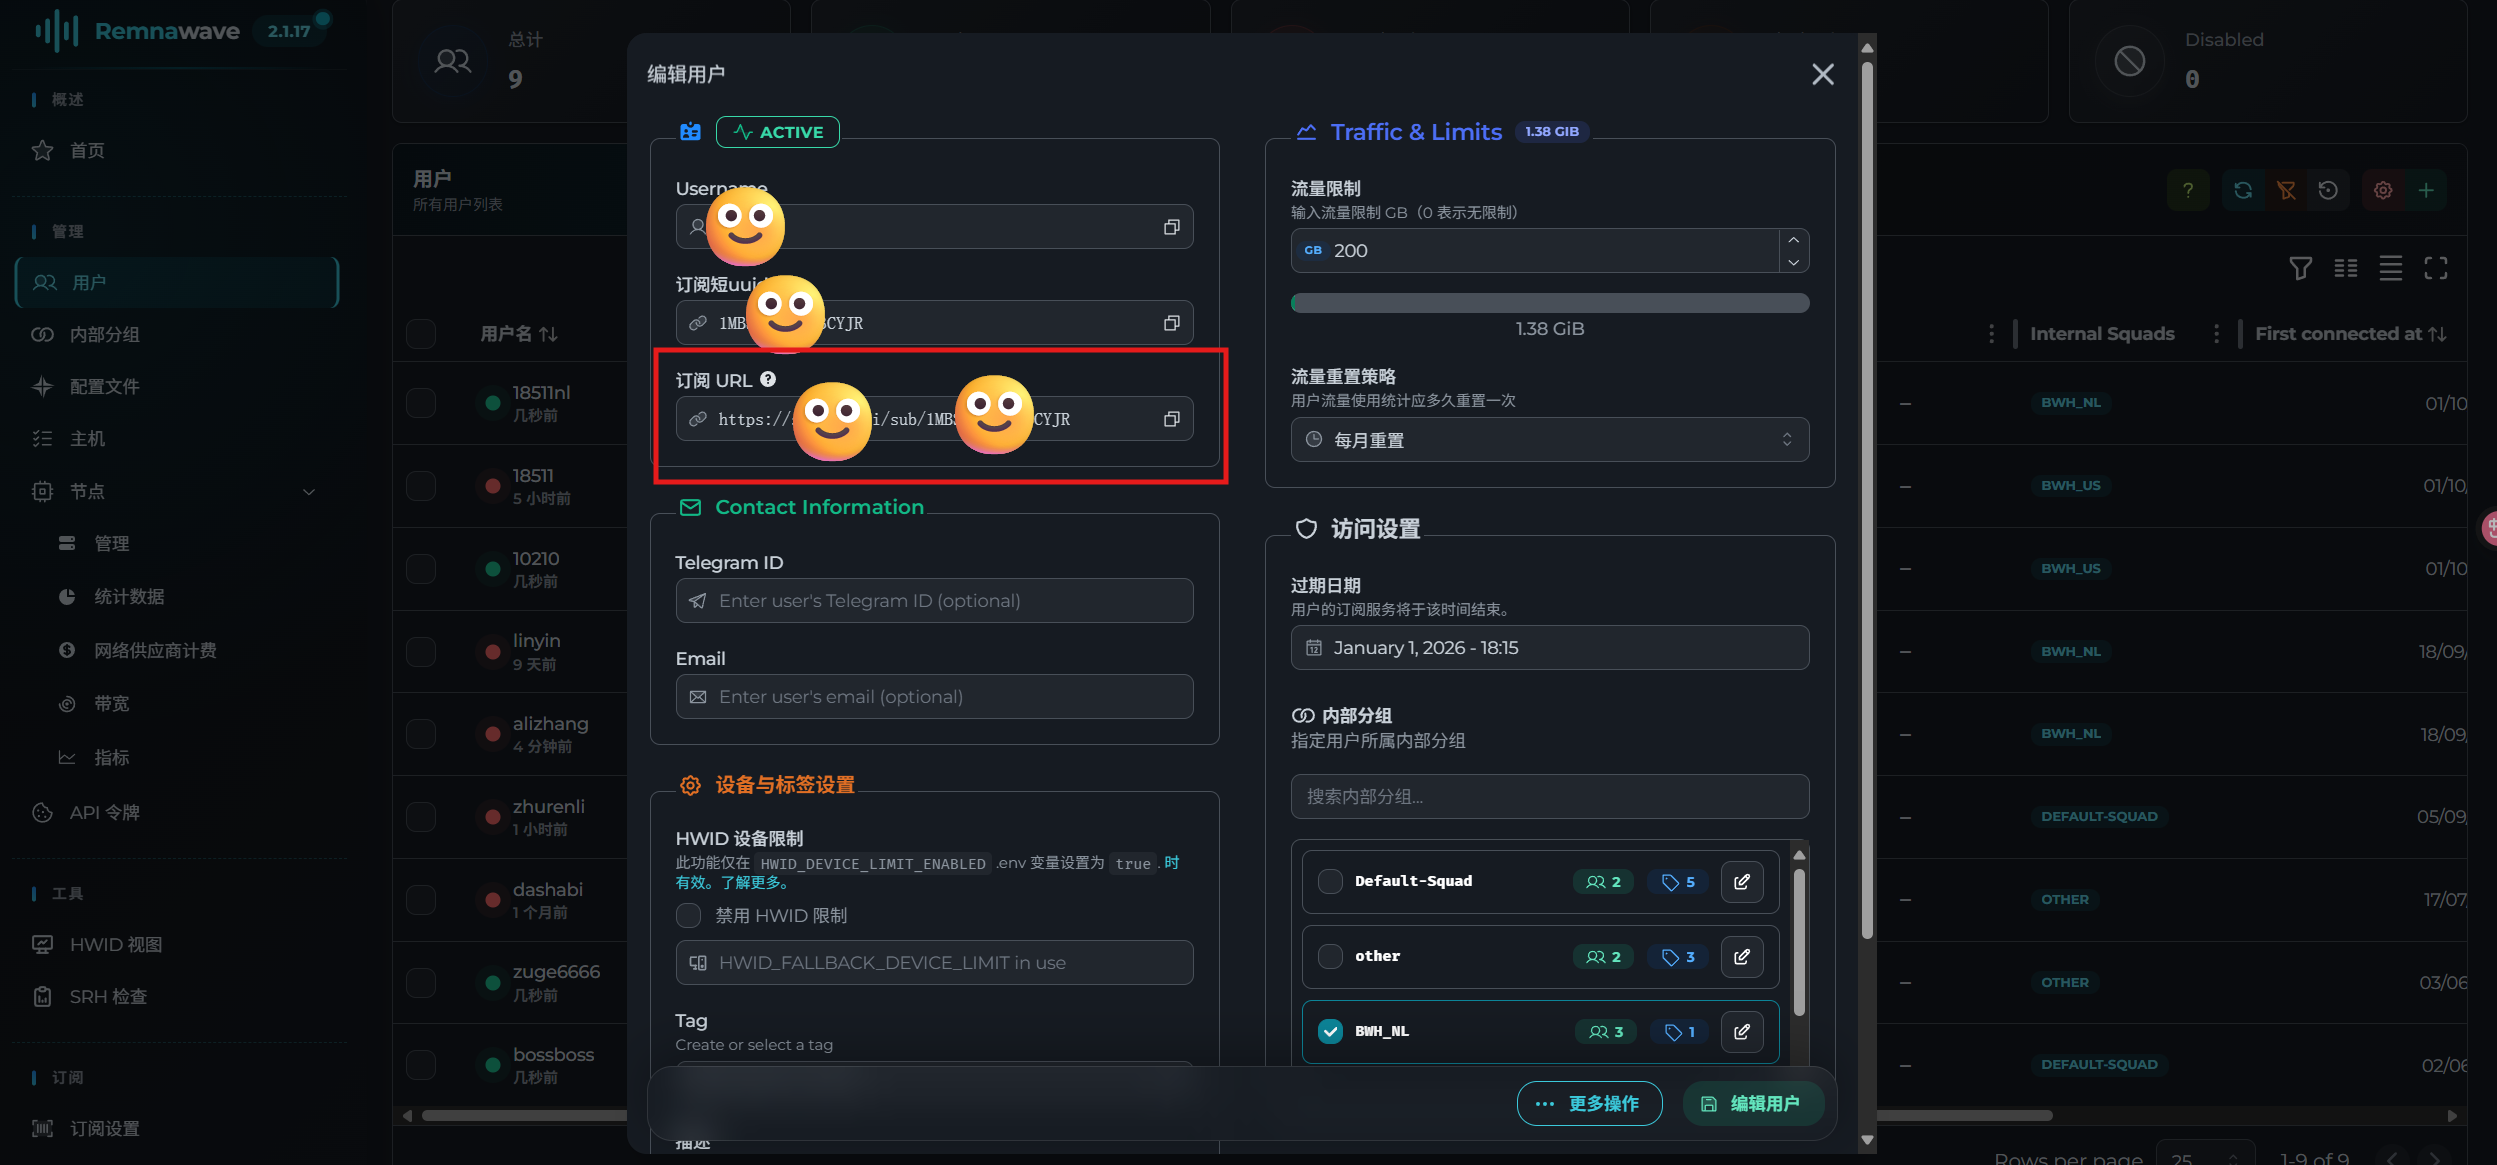Image resolution: width=2497 pixels, height=1165 pixels.
Task: Click edit icon for Default-Squad
Action: point(1741,881)
